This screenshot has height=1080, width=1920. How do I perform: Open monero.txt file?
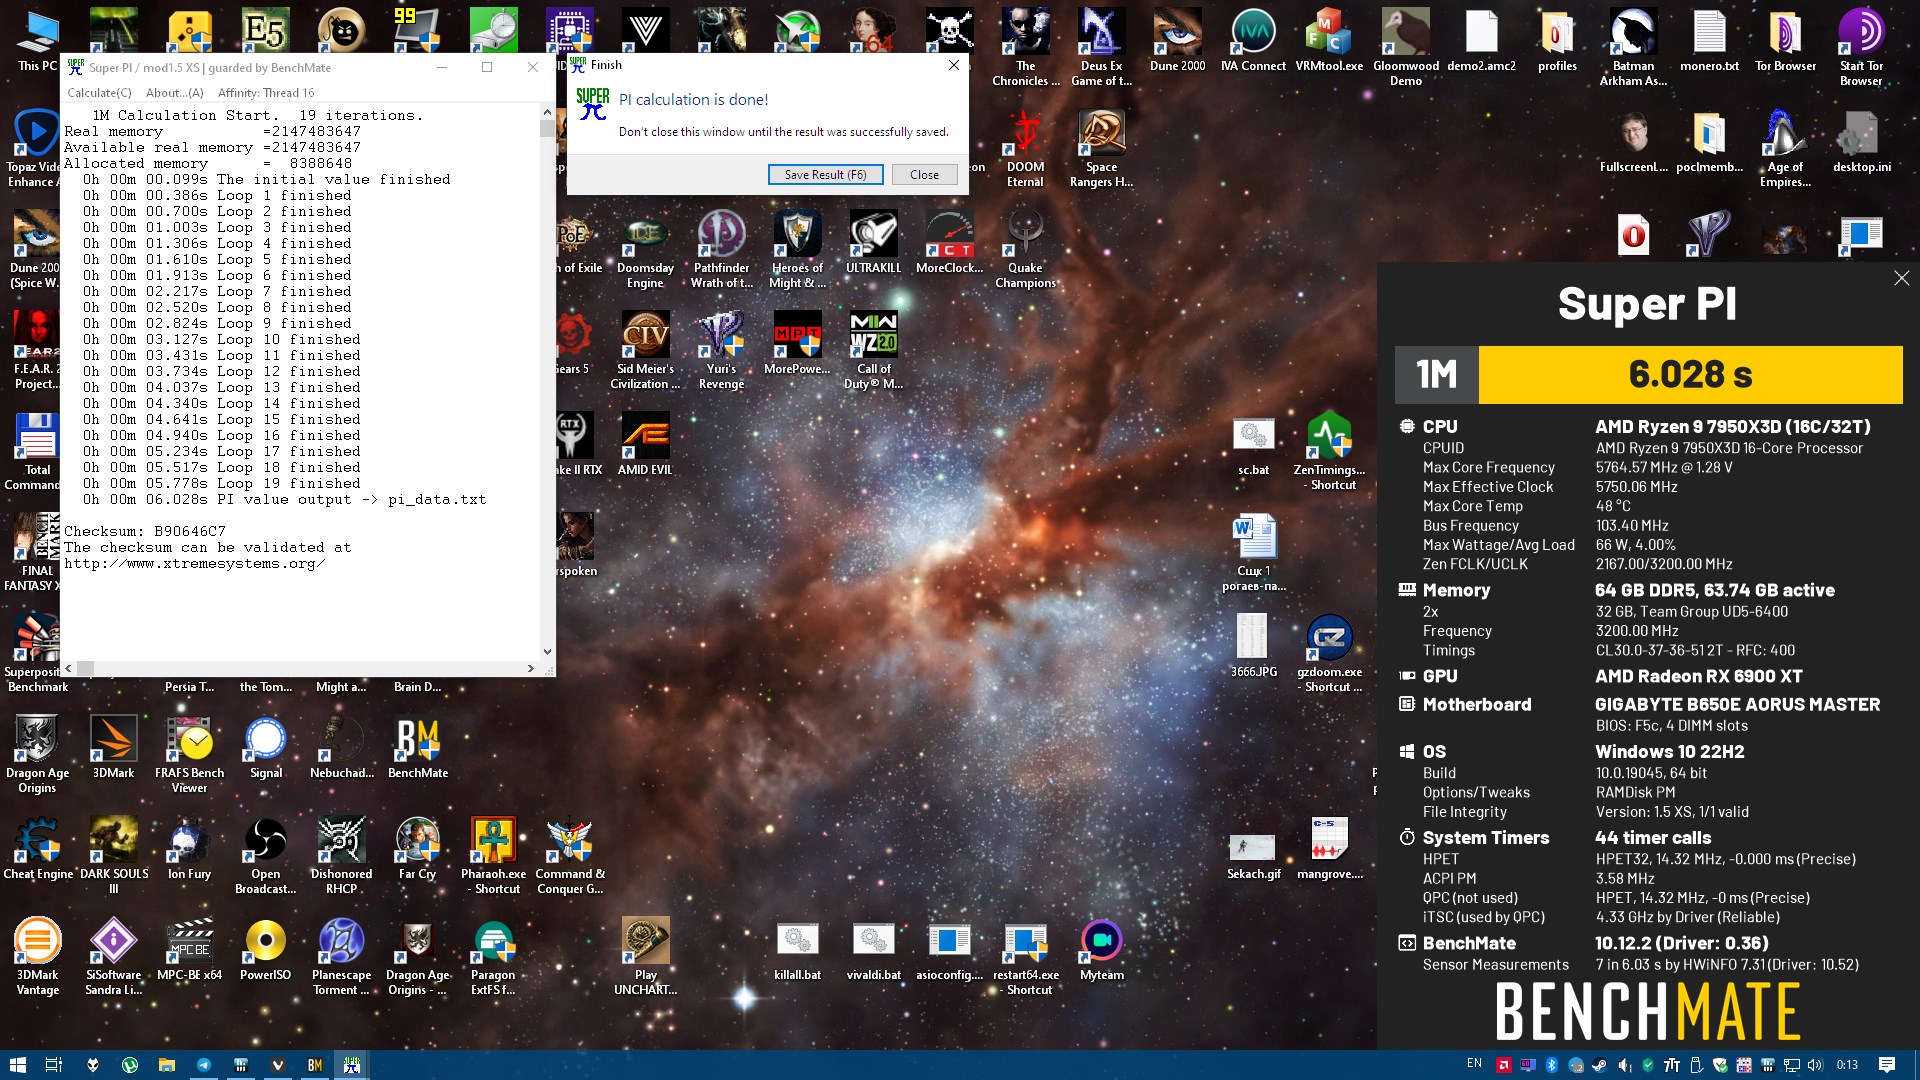(x=1710, y=41)
